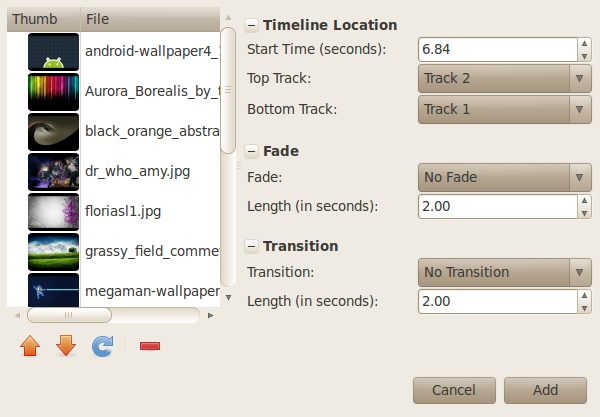Collapse the Fade section
Image resolution: width=600 pixels, height=417 pixels.
tap(251, 152)
